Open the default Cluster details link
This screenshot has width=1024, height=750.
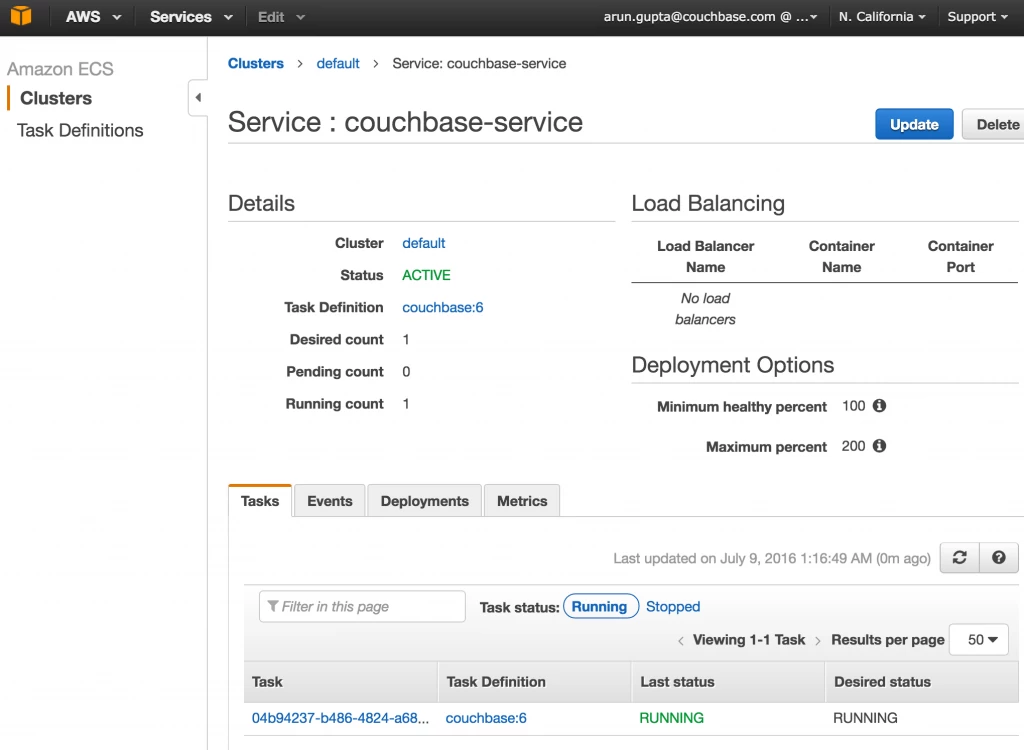point(424,243)
